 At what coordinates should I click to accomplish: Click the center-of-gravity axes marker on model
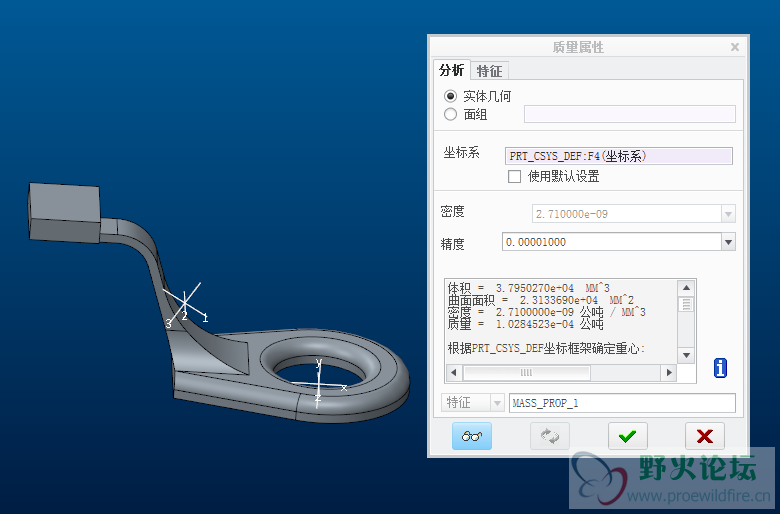tap(185, 303)
